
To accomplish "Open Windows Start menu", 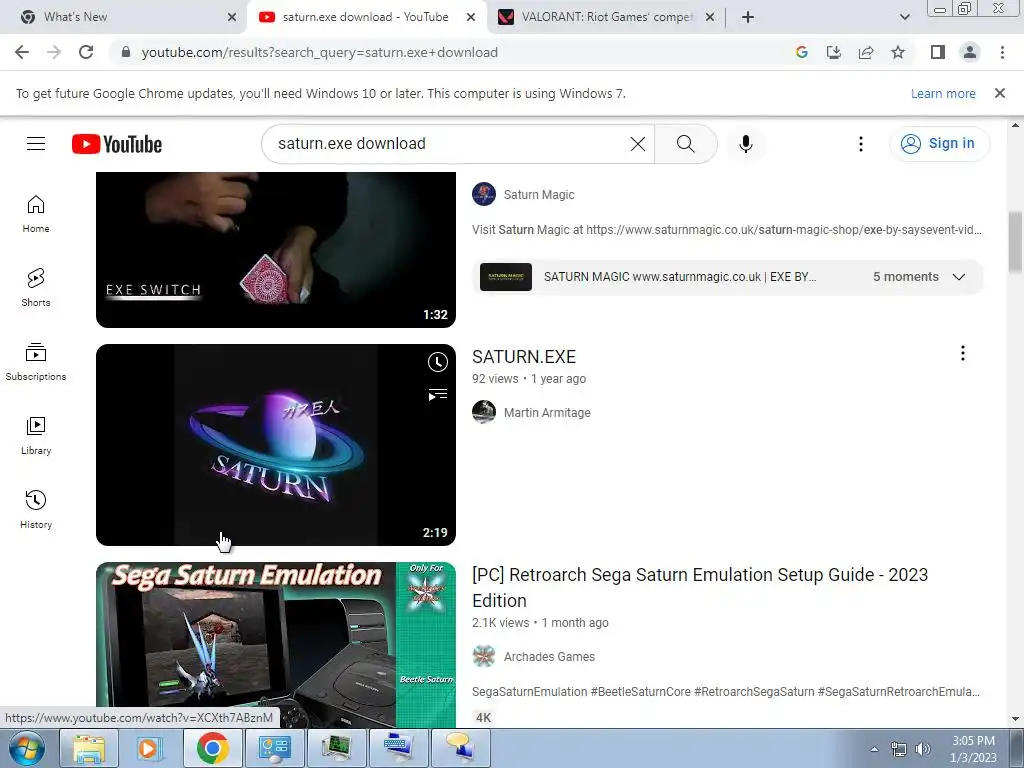I will pos(26,748).
